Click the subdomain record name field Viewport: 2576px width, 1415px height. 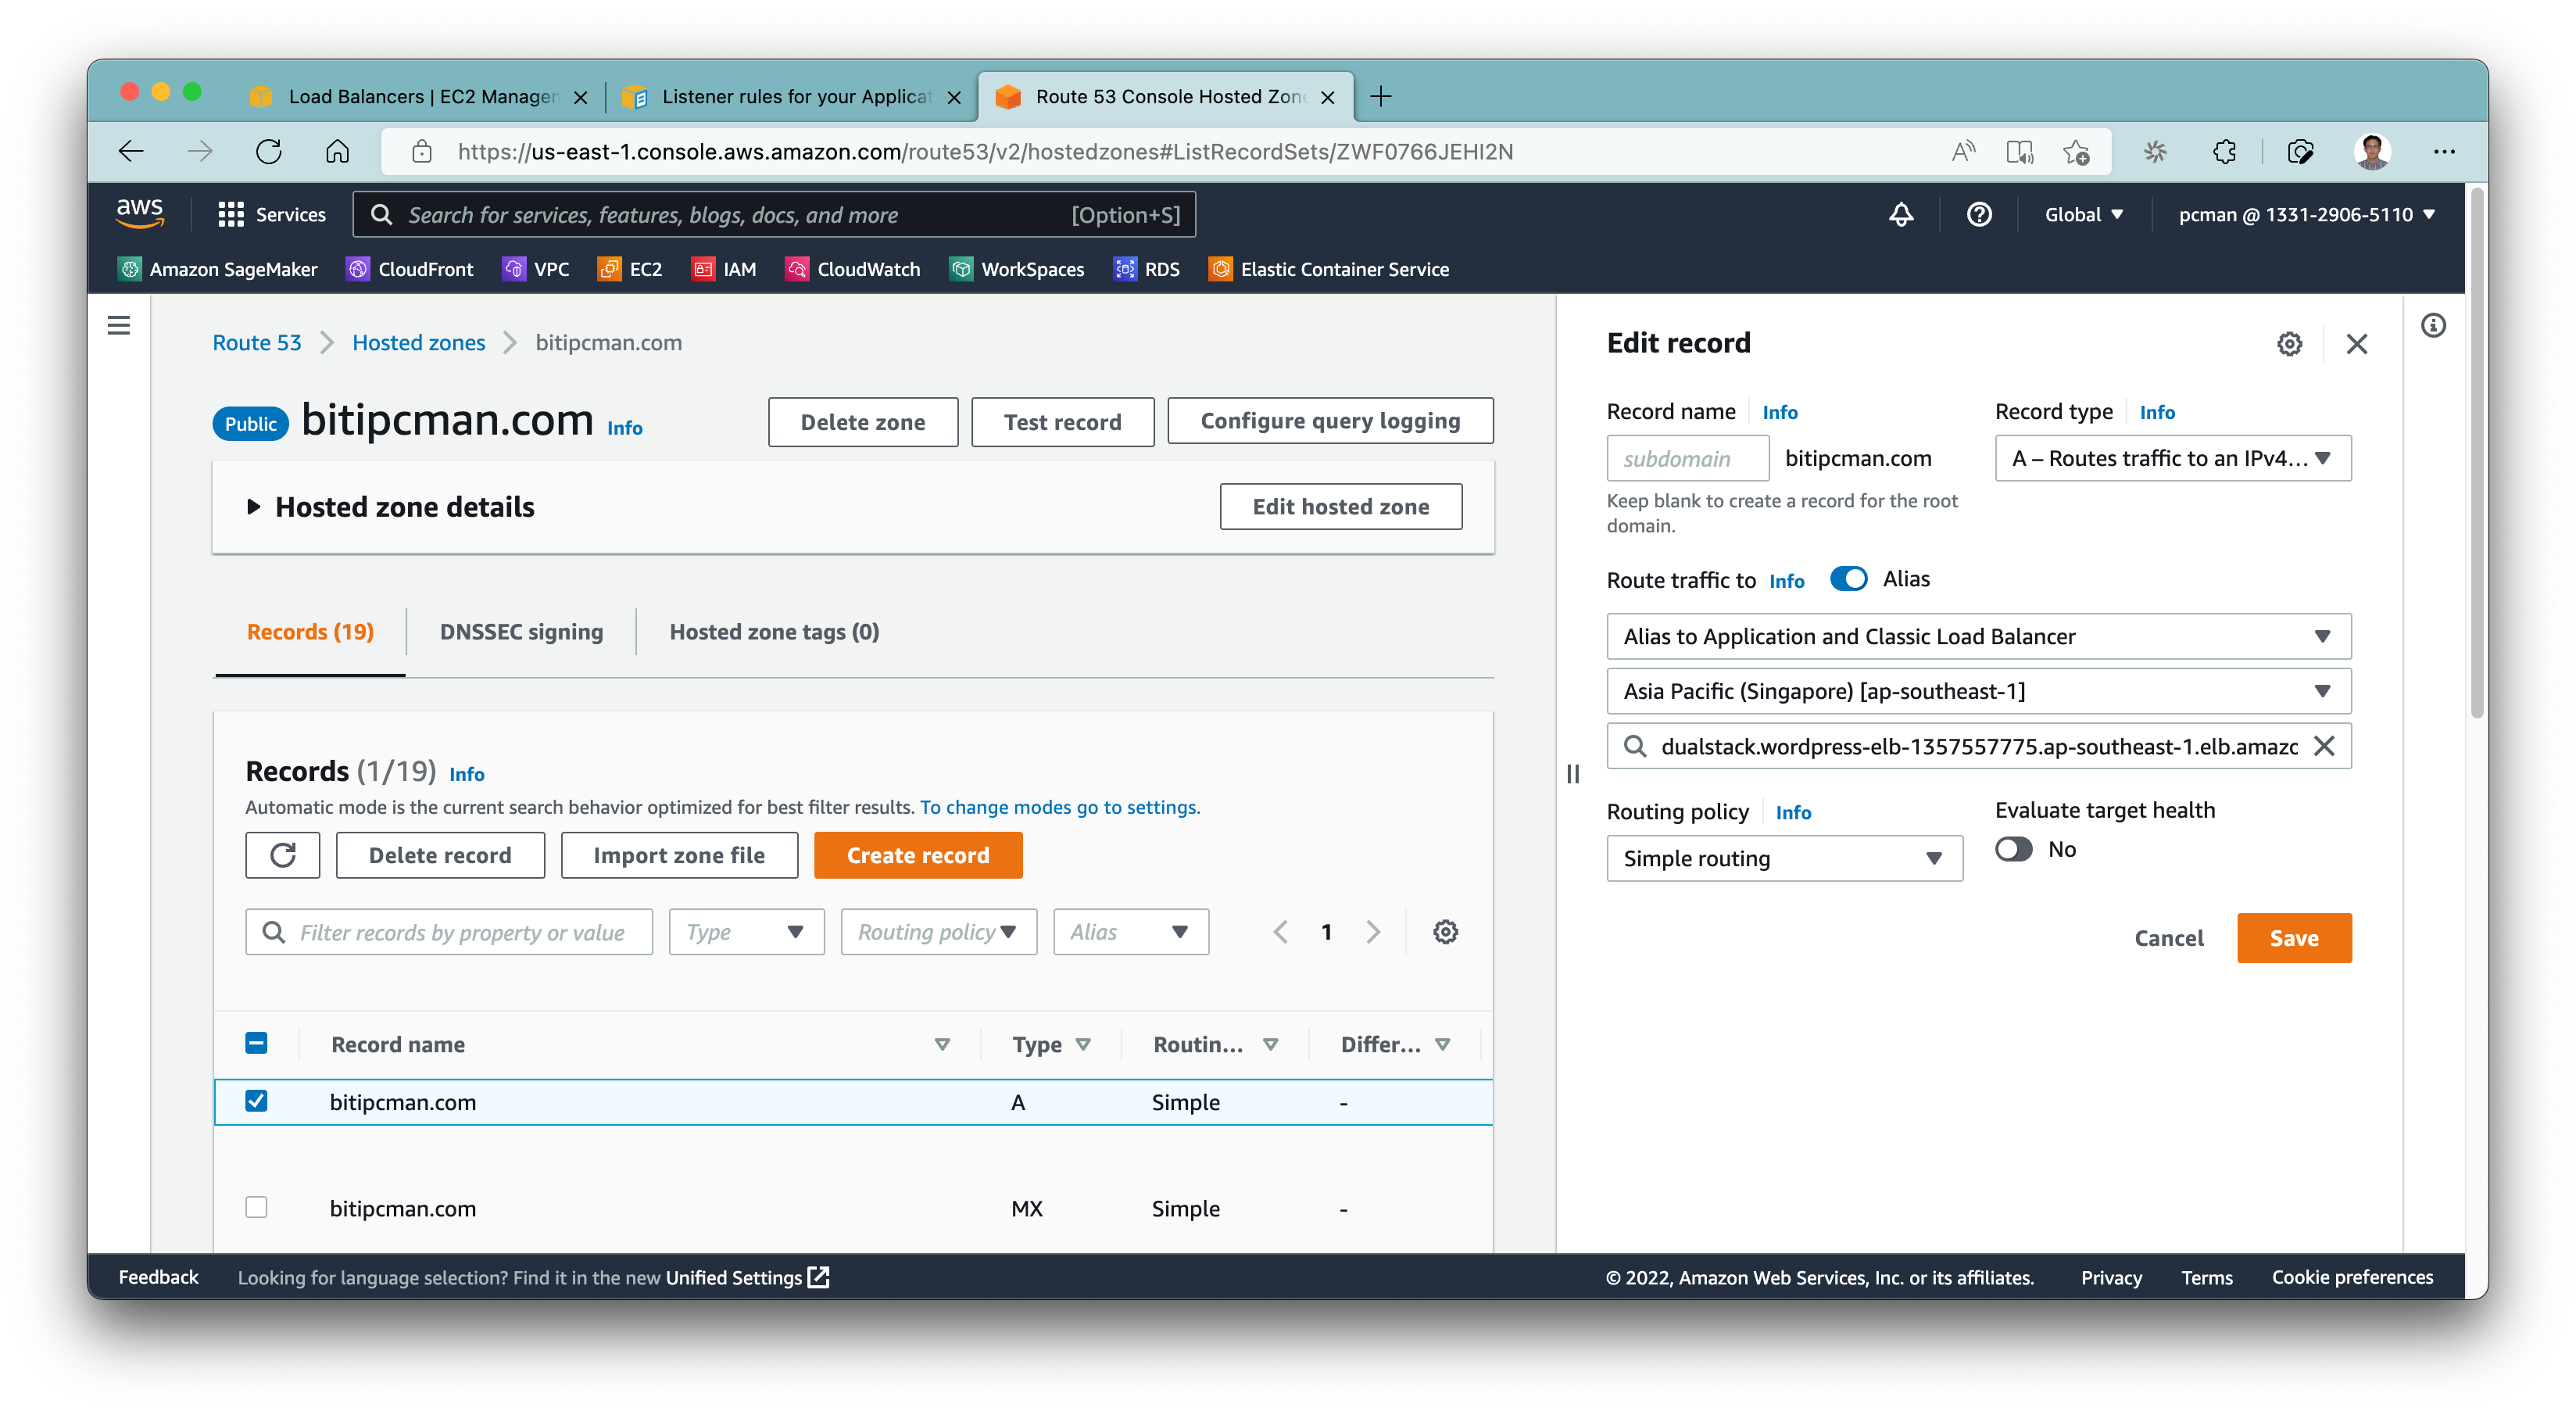(x=1687, y=458)
